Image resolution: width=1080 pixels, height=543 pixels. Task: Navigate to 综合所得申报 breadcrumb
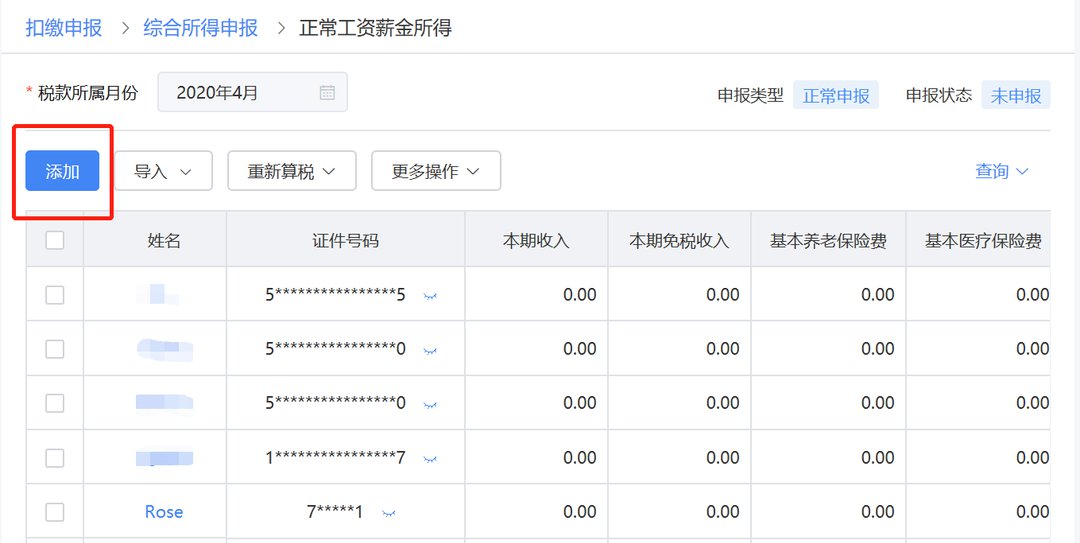coord(200,28)
